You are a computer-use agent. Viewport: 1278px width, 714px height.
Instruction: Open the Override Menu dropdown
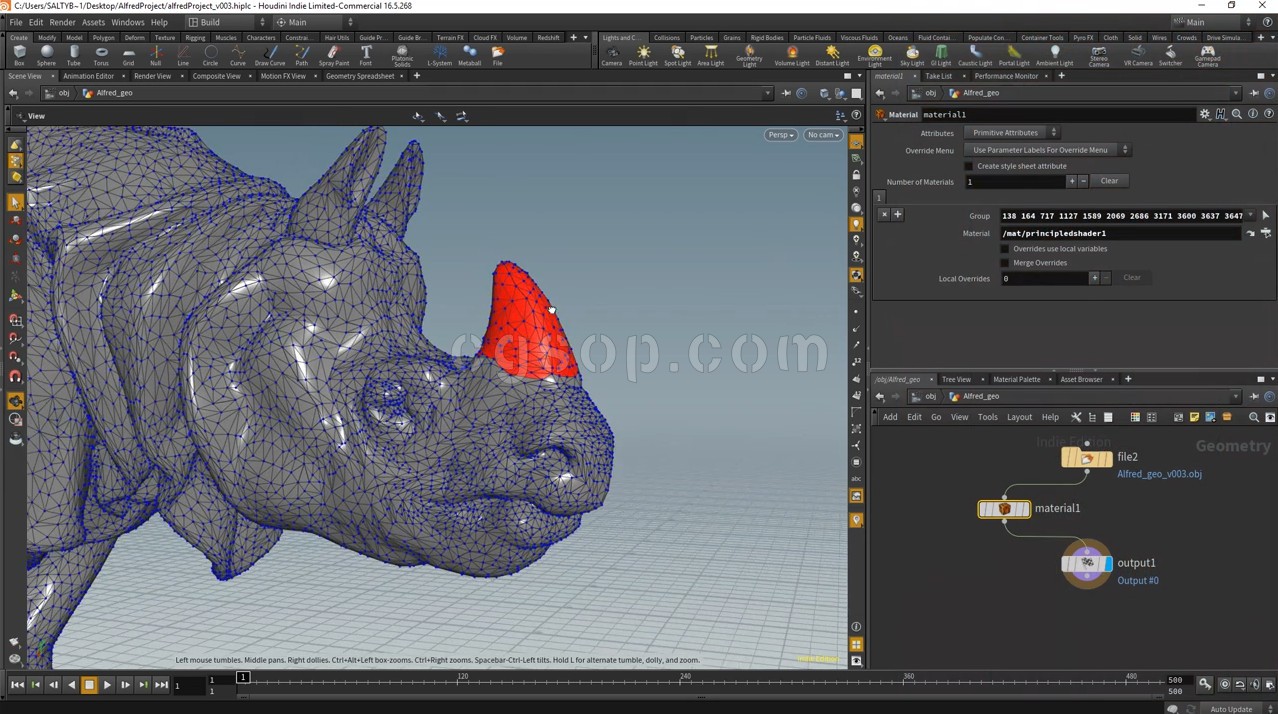pos(1047,150)
